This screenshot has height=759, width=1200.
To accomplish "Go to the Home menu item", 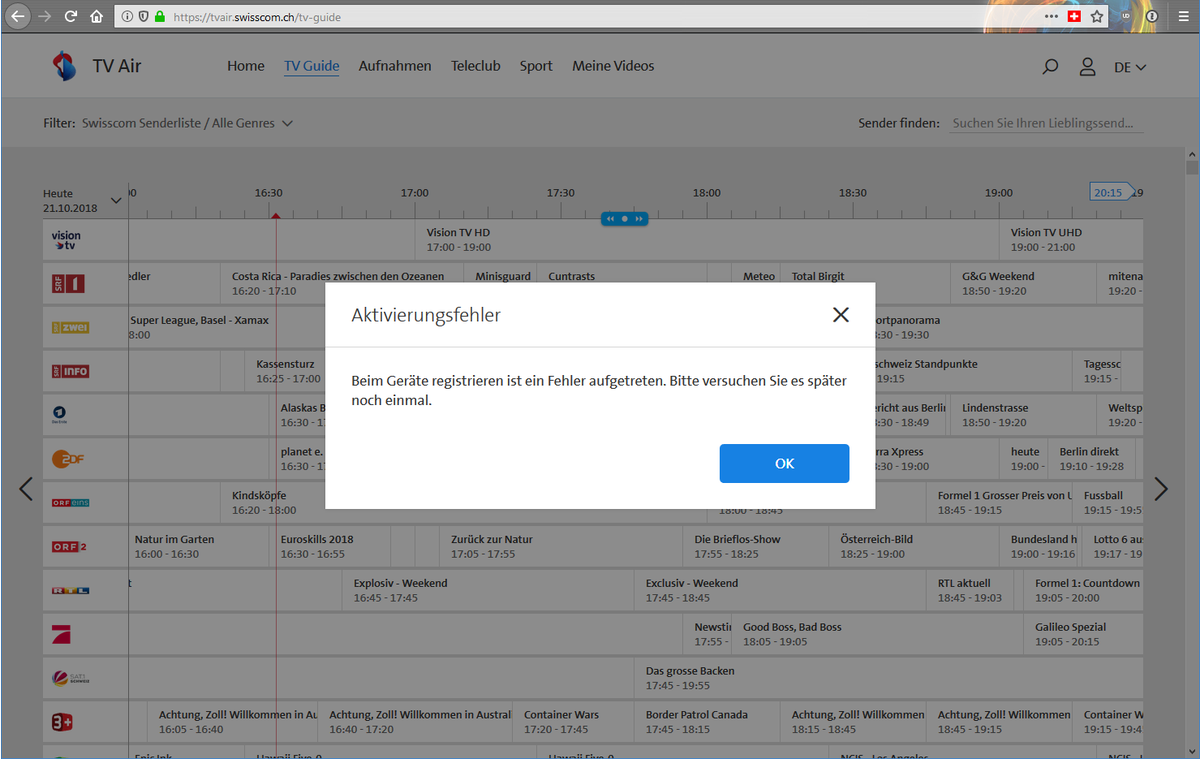I will pos(246,66).
